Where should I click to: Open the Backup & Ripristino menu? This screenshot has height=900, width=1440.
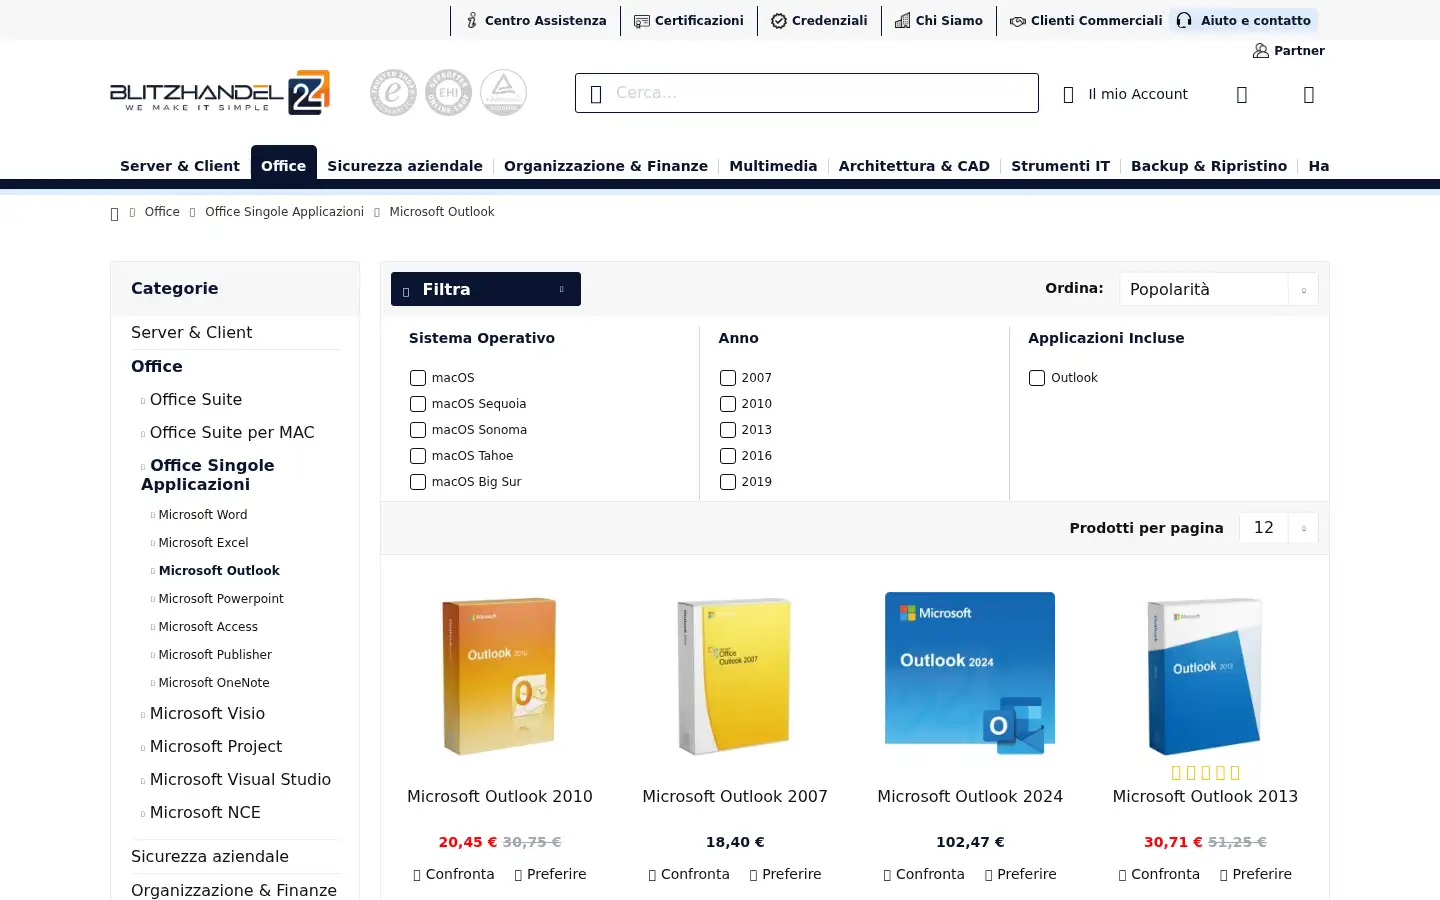coord(1209,166)
